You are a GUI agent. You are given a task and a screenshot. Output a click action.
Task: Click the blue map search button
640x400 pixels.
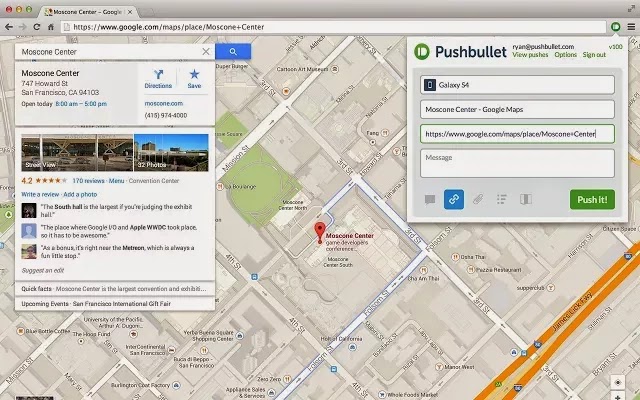[233, 52]
